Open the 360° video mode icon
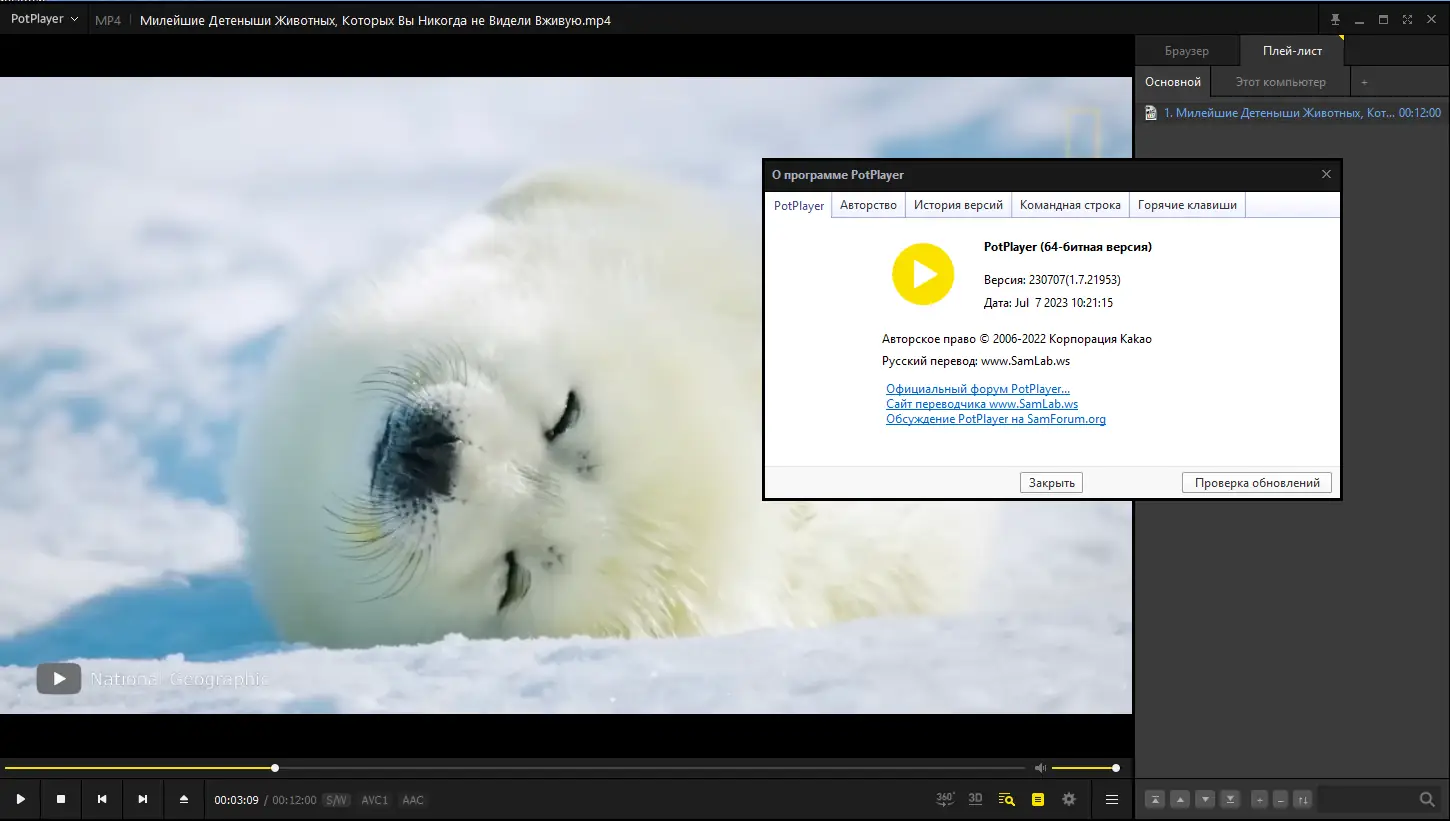1450x821 pixels. click(x=945, y=799)
